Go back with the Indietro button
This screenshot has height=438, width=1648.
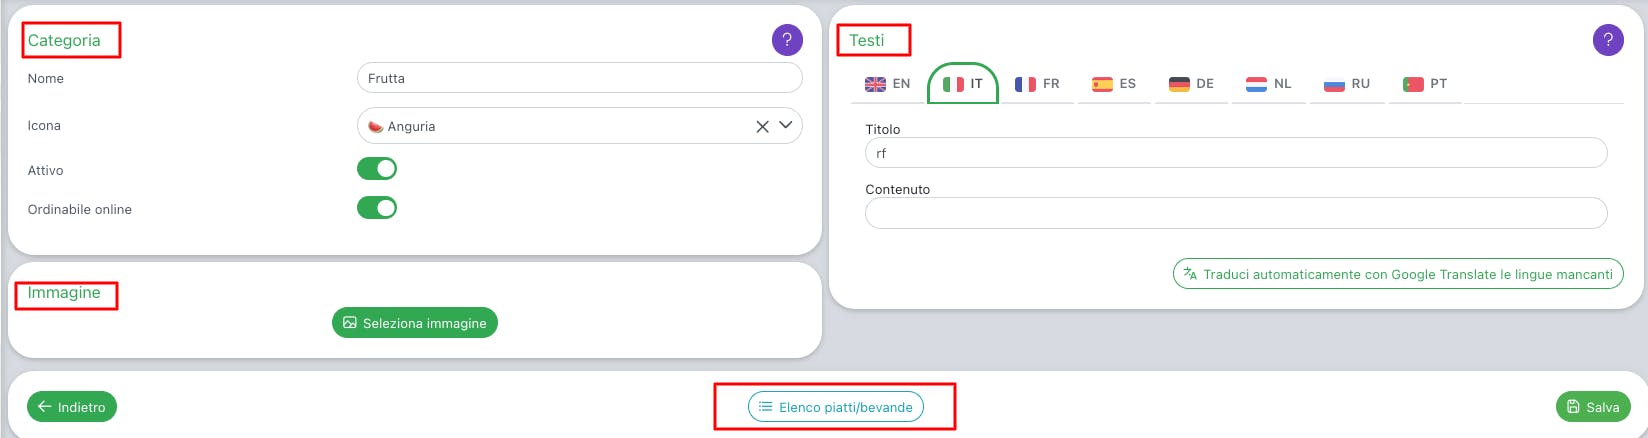(x=72, y=407)
